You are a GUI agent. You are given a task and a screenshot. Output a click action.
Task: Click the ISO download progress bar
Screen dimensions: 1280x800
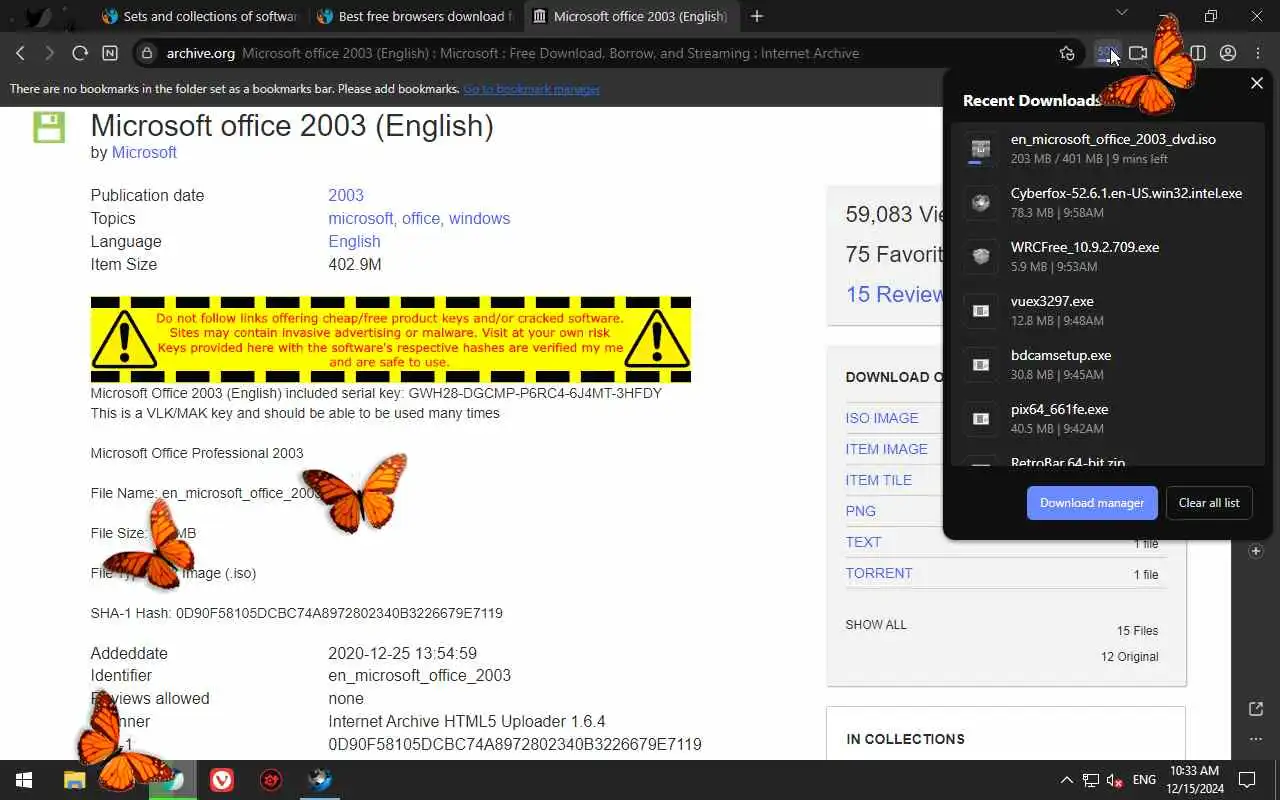(x=981, y=162)
